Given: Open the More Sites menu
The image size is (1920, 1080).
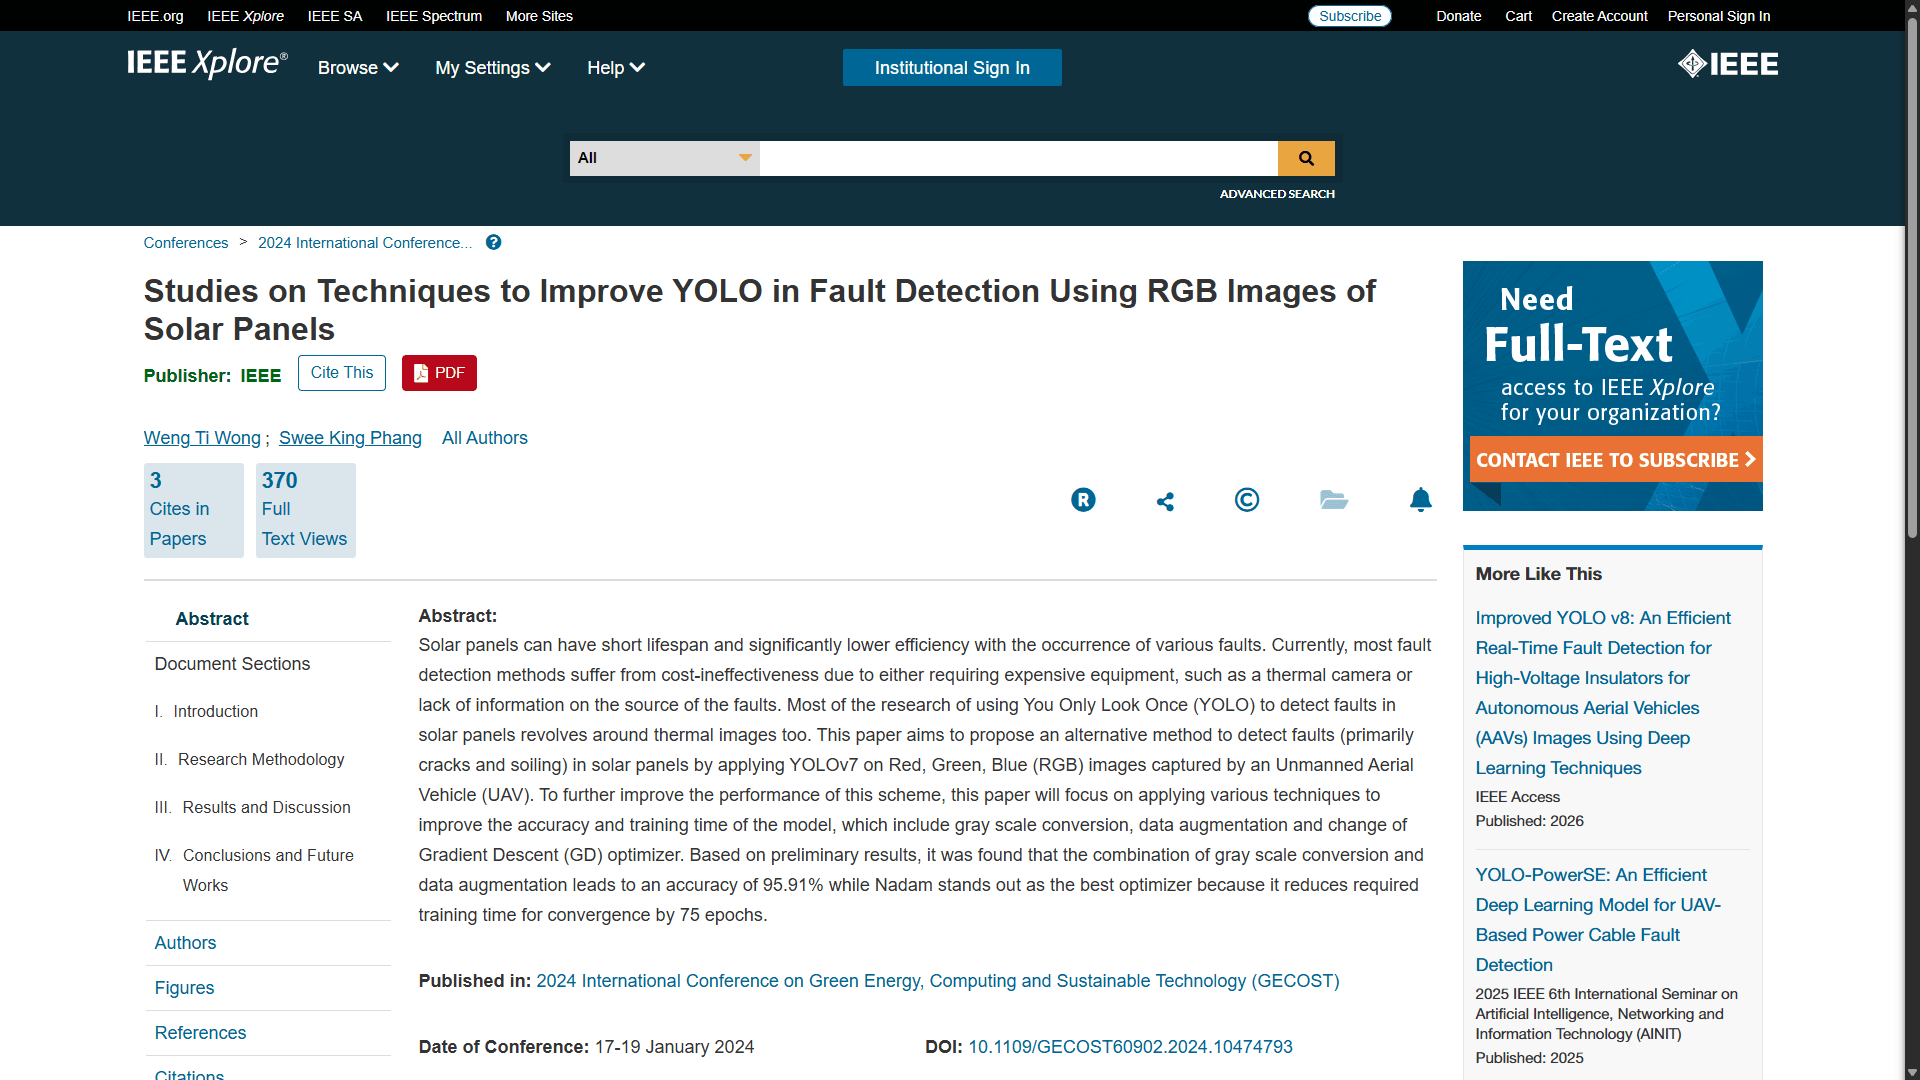Looking at the screenshot, I should pos(539,16).
